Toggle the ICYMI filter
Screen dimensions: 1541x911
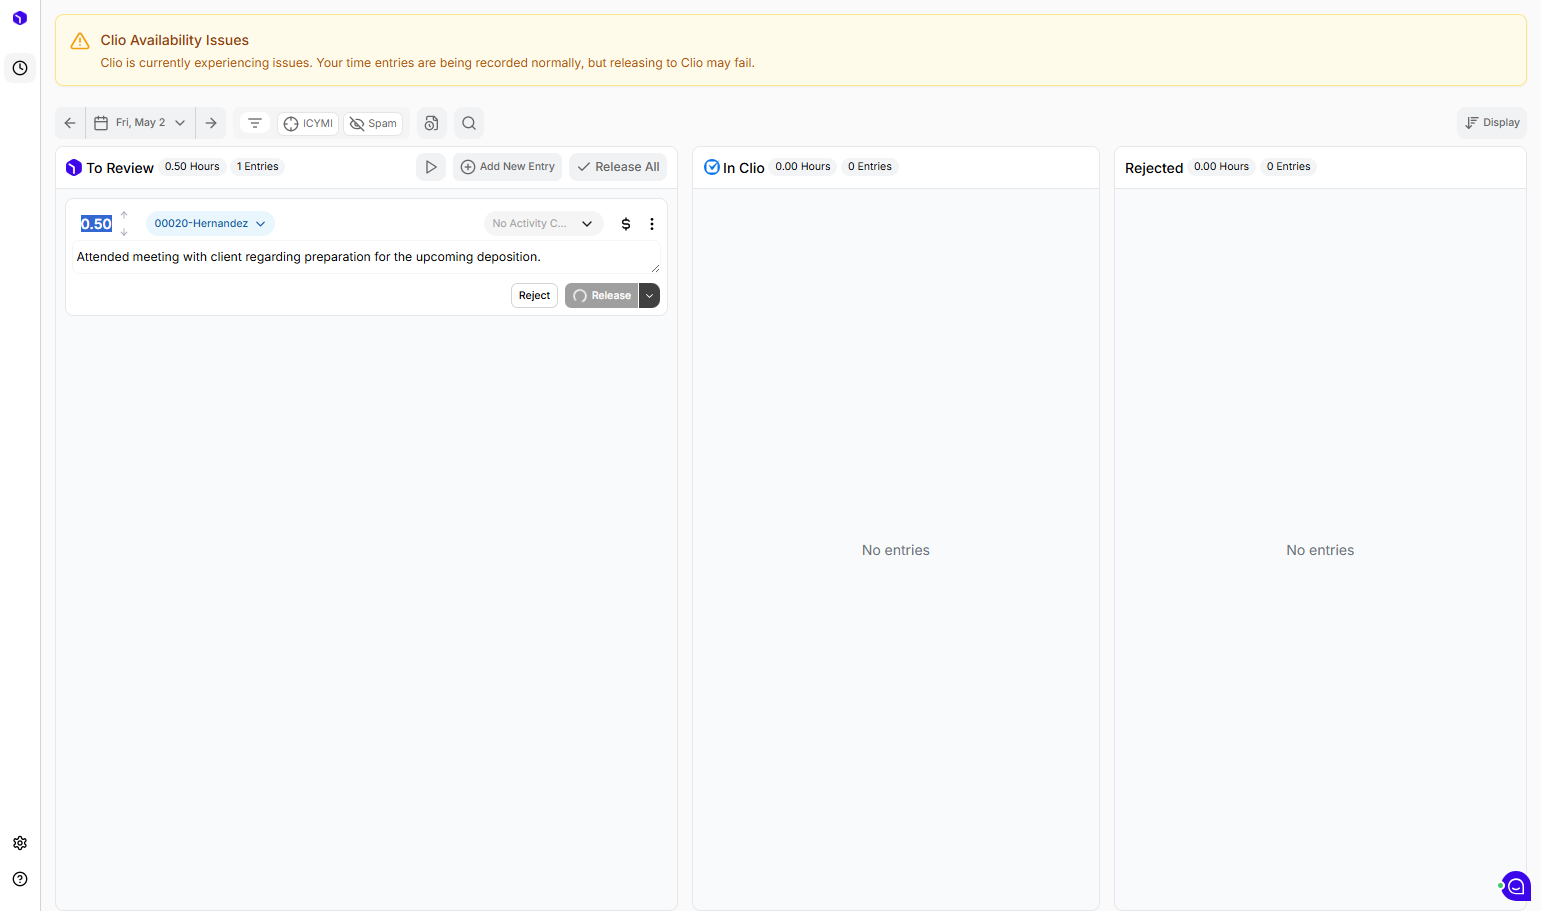pyautogui.click(x=308, y=123)
